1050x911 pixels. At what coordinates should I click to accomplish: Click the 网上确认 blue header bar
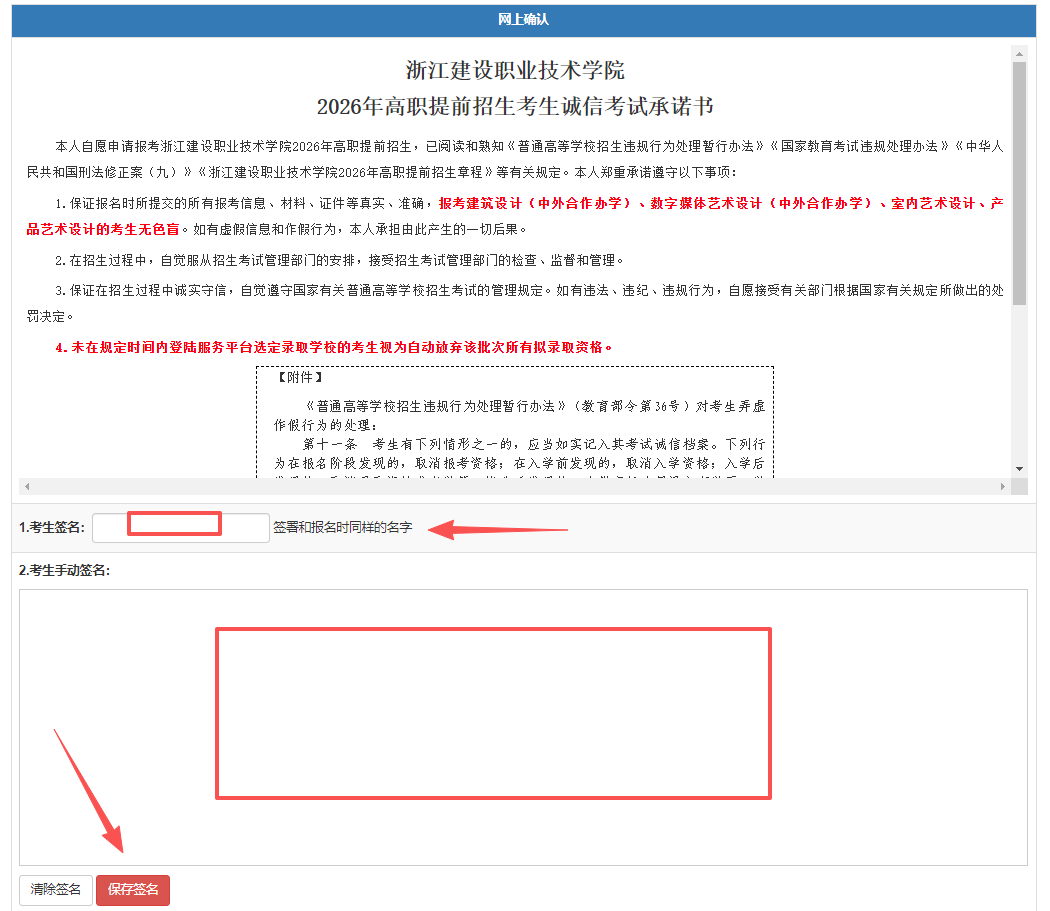tap(523, 20)
